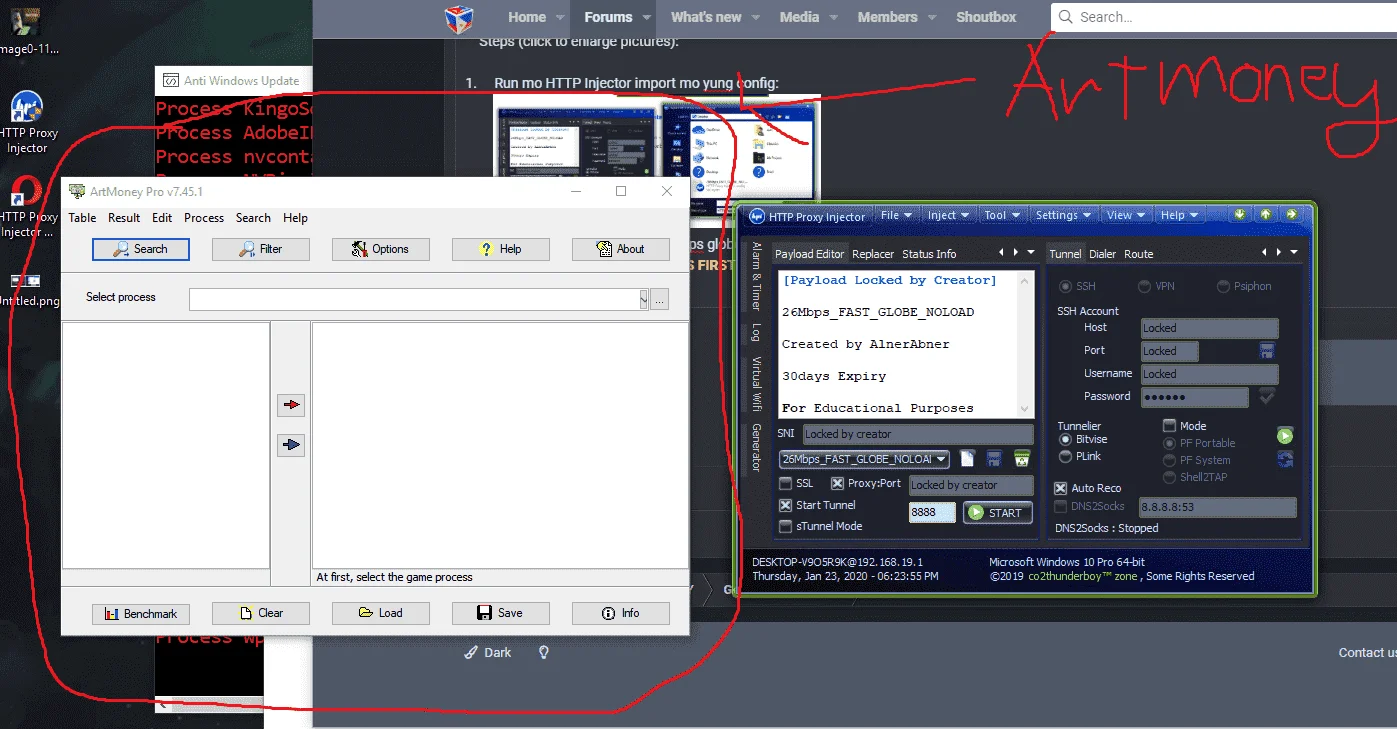Uncheck the Proxy:Port checkbox
1397x729 pixels.
click(x=838, y=484)
